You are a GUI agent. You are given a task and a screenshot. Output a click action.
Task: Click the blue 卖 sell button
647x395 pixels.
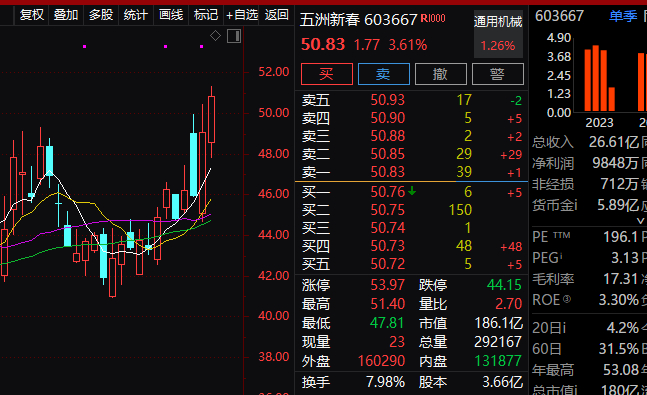(384, 74)
